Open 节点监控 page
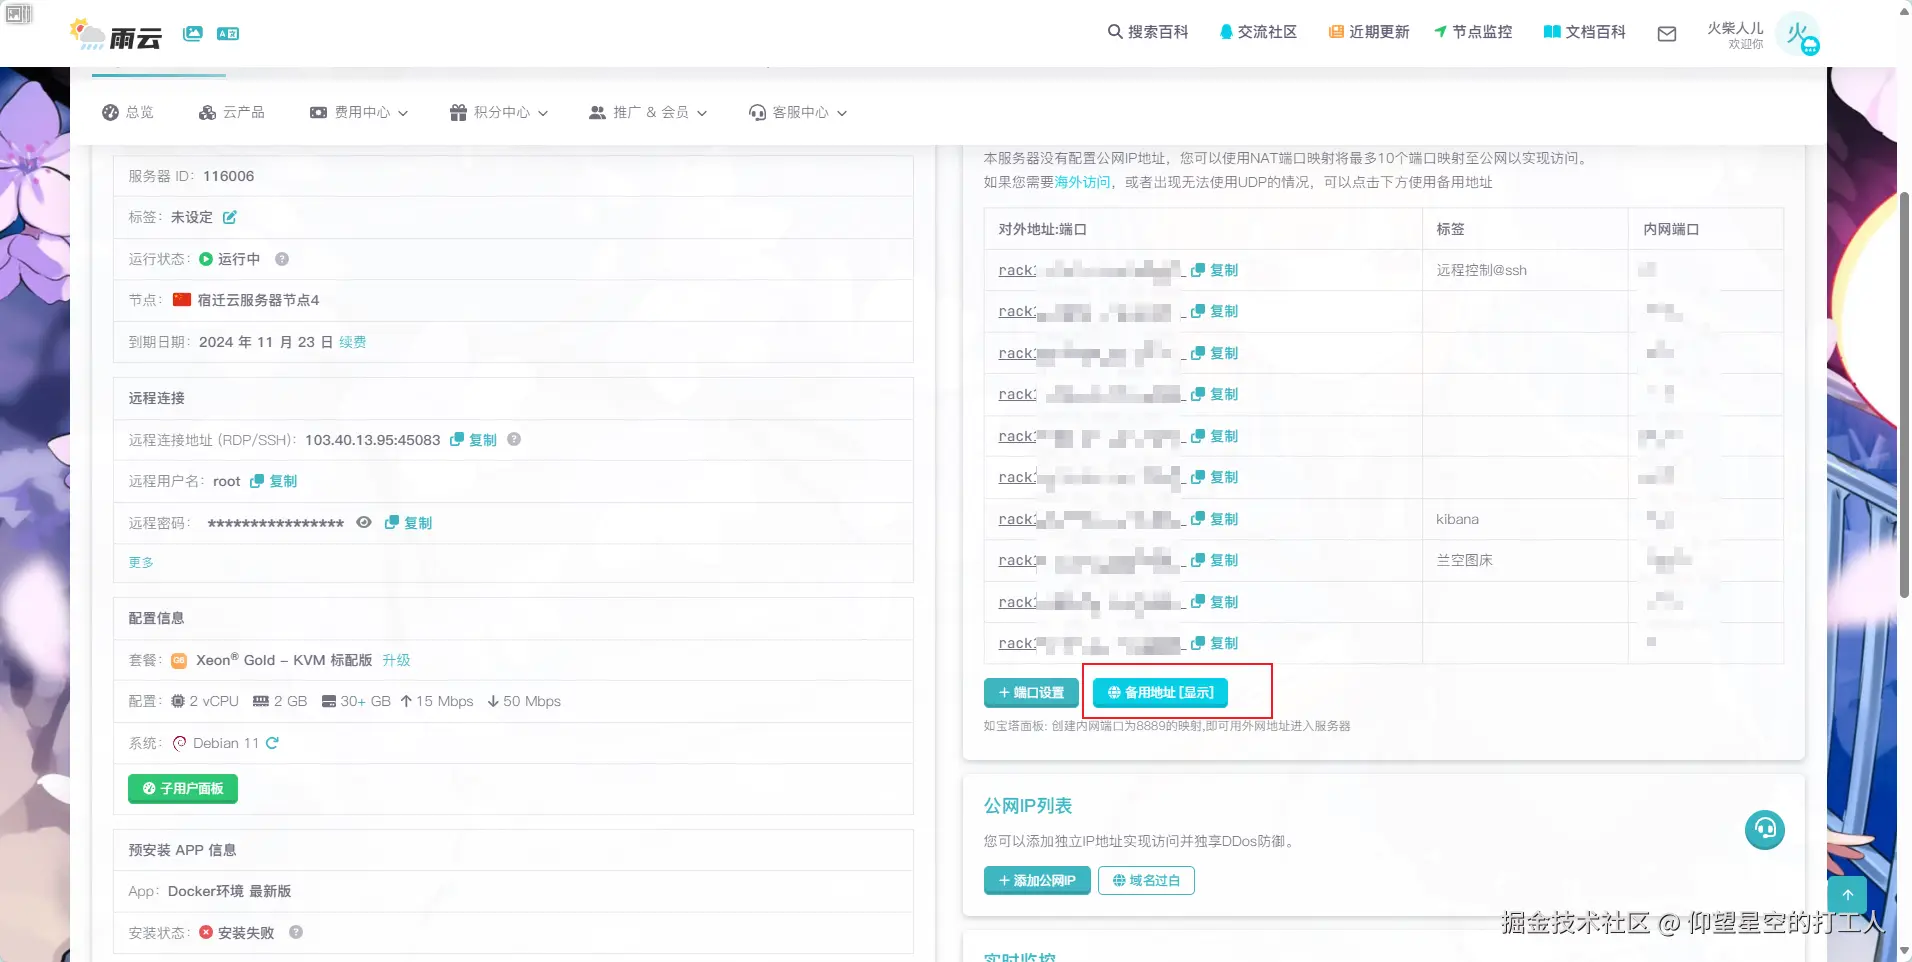1912x962 pixels. 1473,32
